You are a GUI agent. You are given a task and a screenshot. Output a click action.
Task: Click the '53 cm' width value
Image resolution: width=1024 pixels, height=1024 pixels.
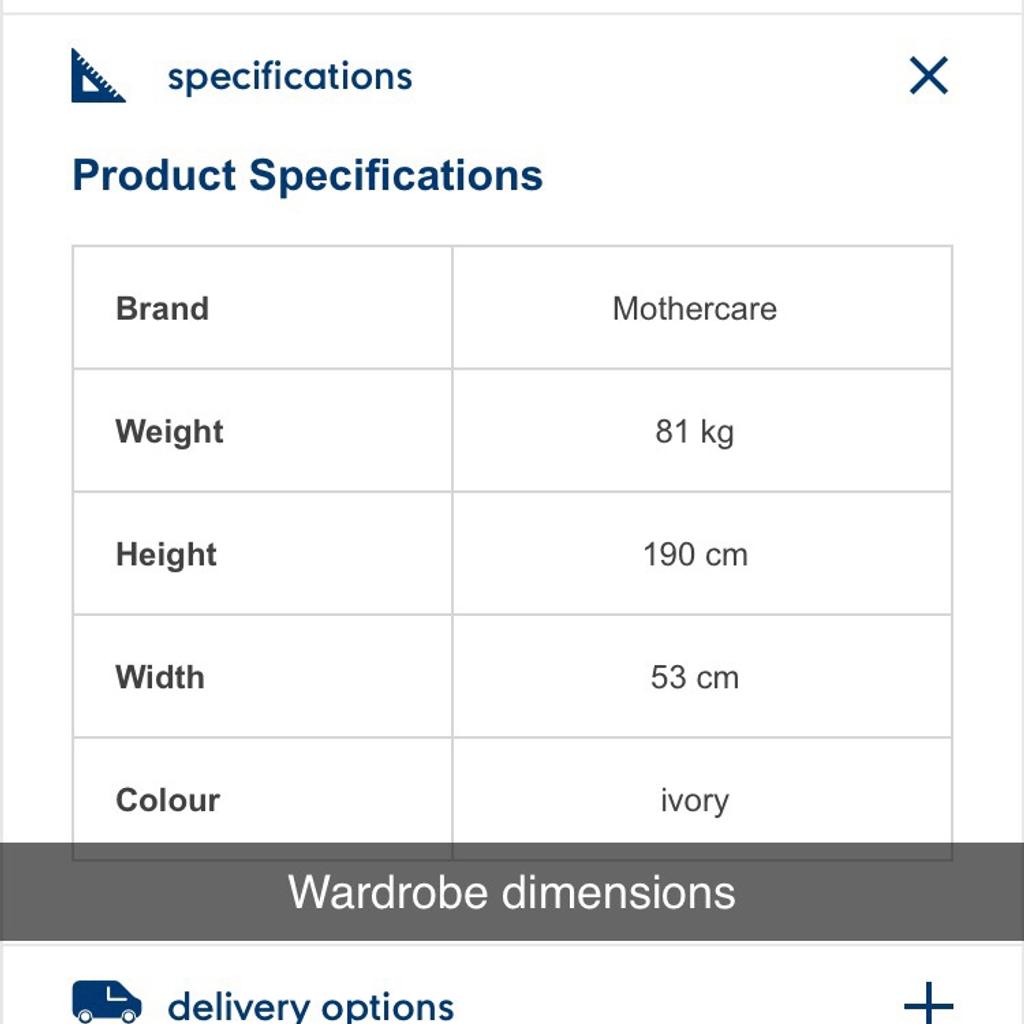694,677
